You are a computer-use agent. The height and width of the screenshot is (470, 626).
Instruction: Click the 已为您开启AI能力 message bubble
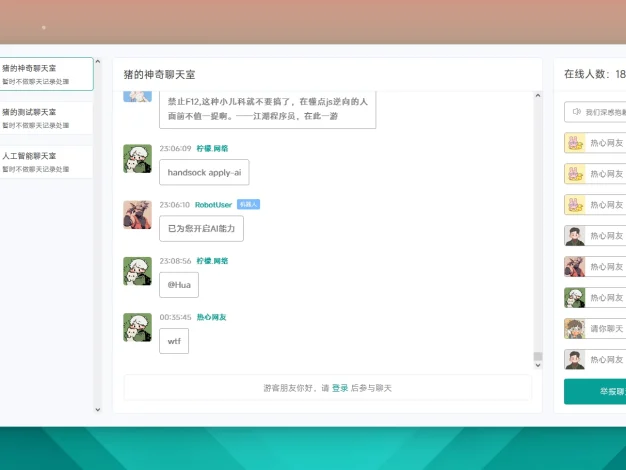point(201,228)
